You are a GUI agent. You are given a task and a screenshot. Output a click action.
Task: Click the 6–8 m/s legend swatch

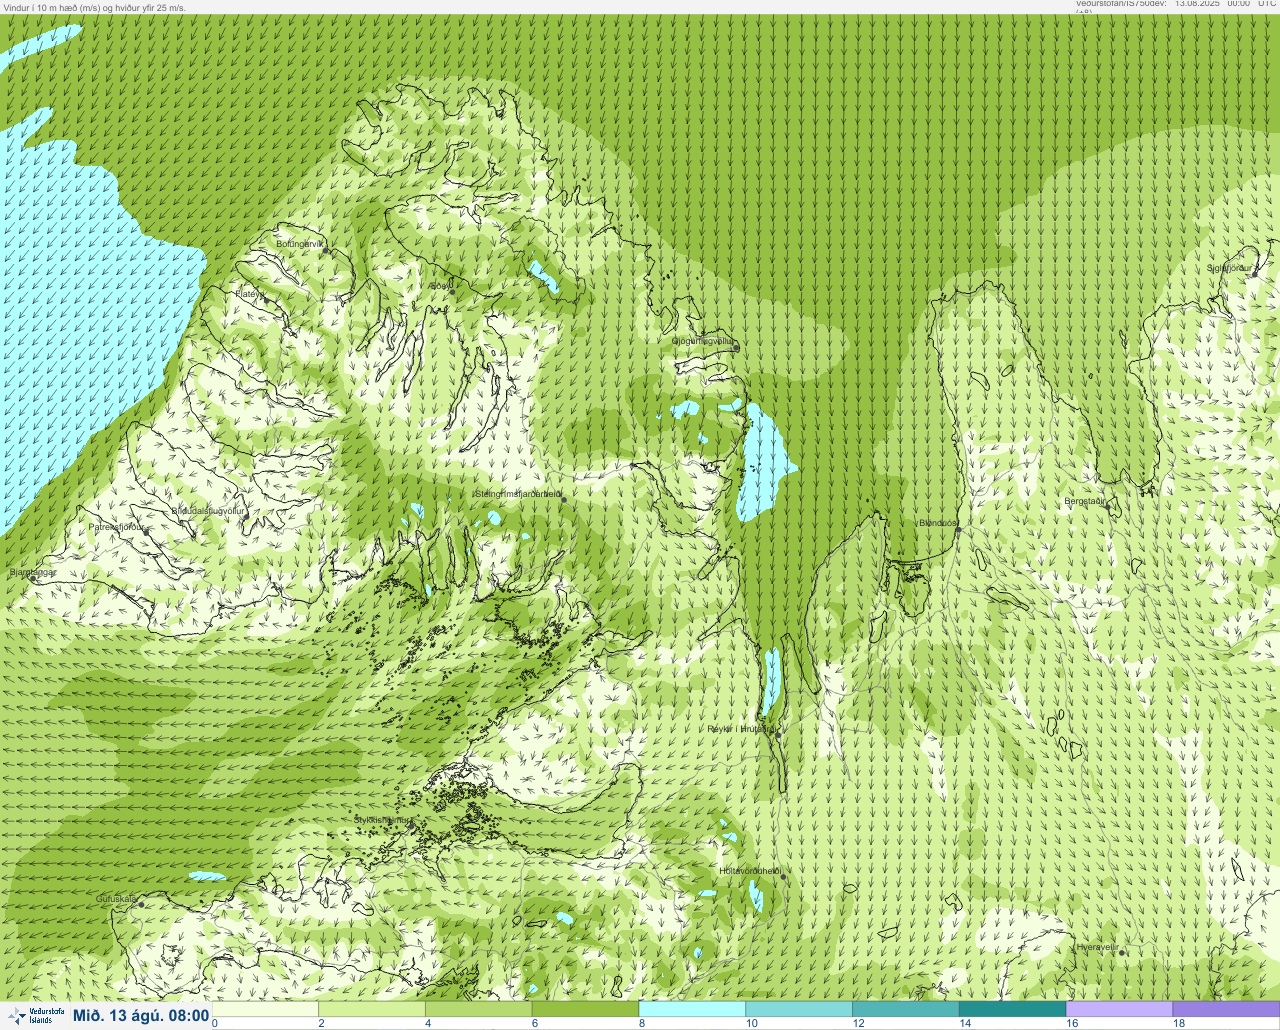click(585, 1009)
